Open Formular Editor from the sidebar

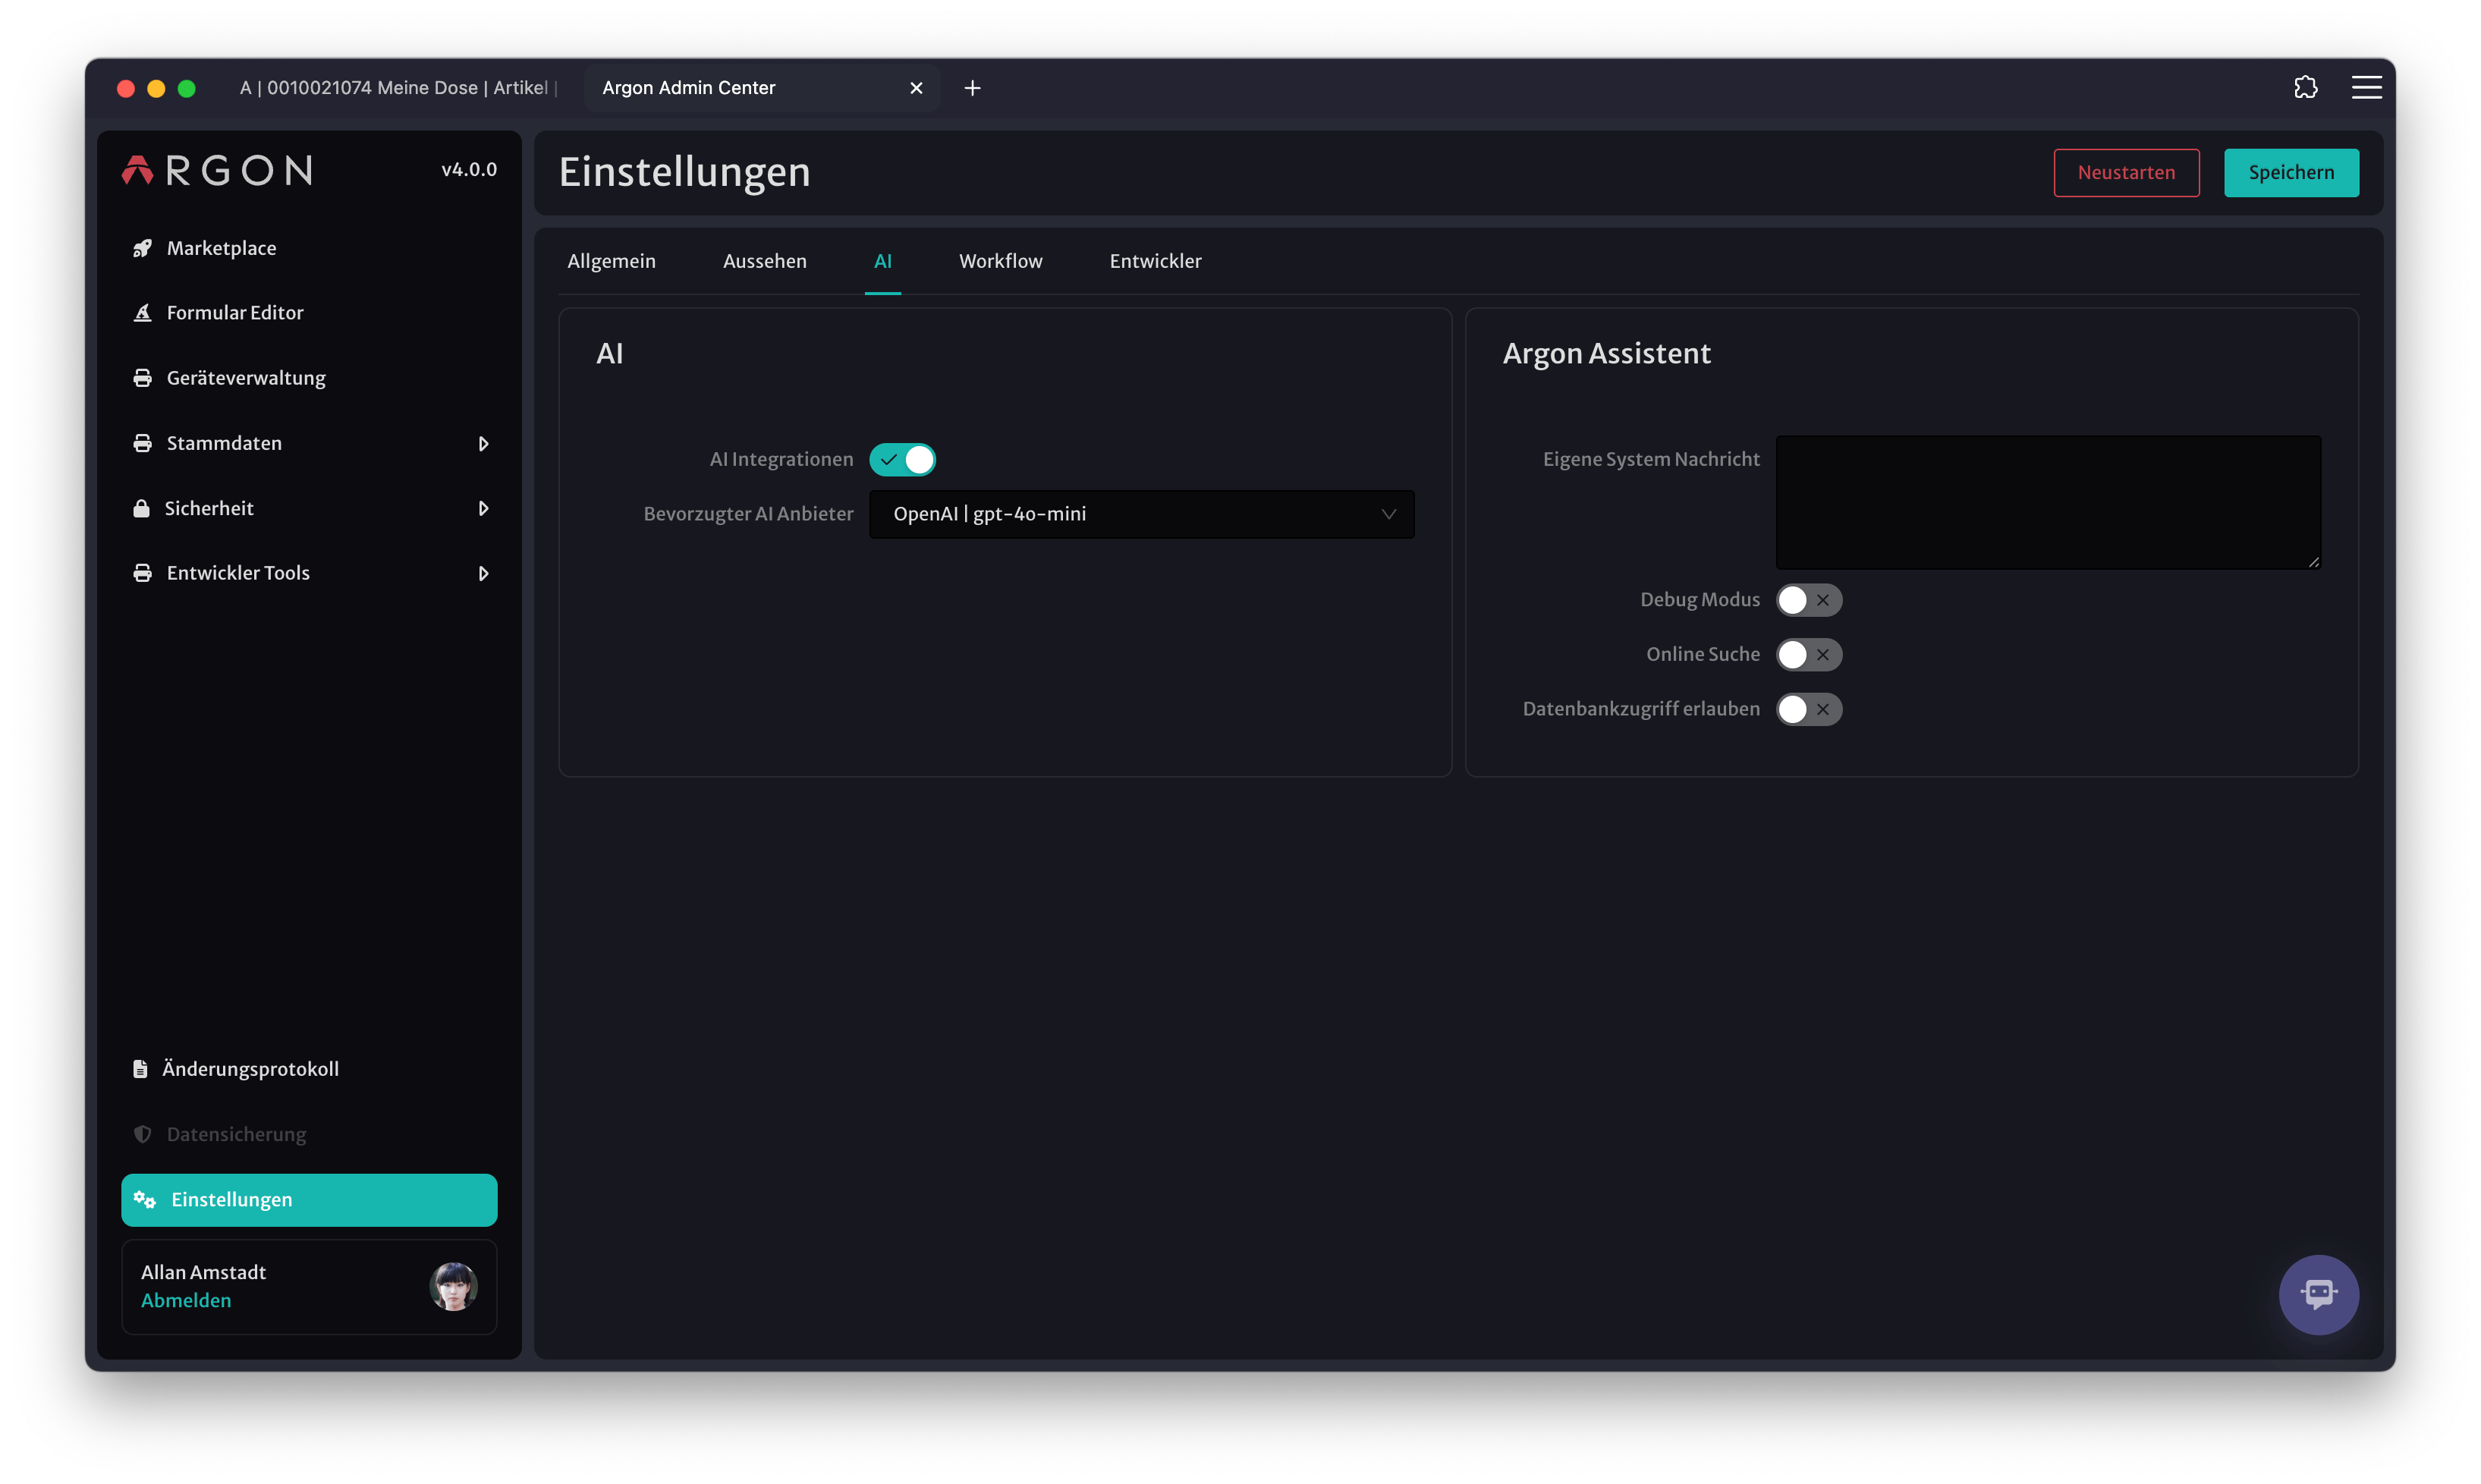coord(309,313)
